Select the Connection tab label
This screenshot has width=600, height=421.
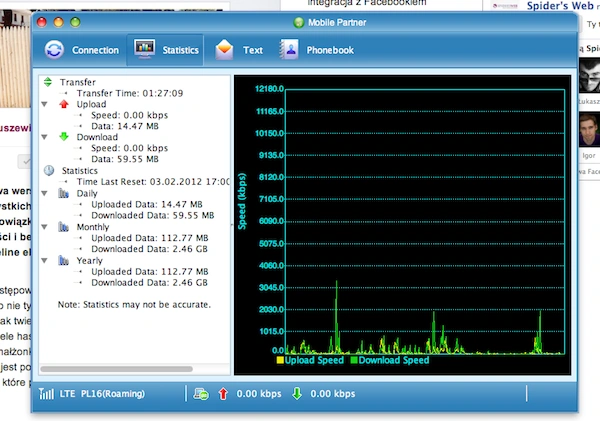[x=95, y=50]
